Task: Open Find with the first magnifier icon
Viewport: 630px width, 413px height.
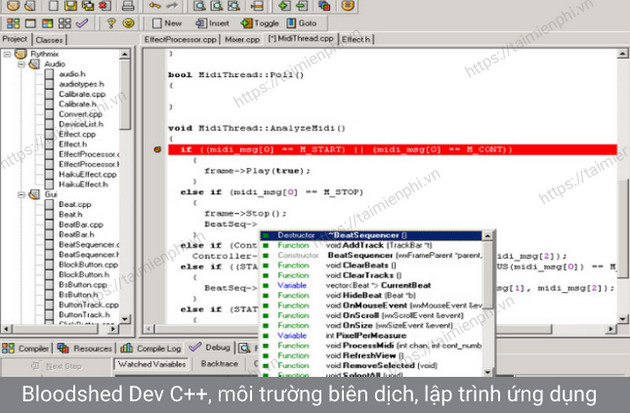Action: 199,5
